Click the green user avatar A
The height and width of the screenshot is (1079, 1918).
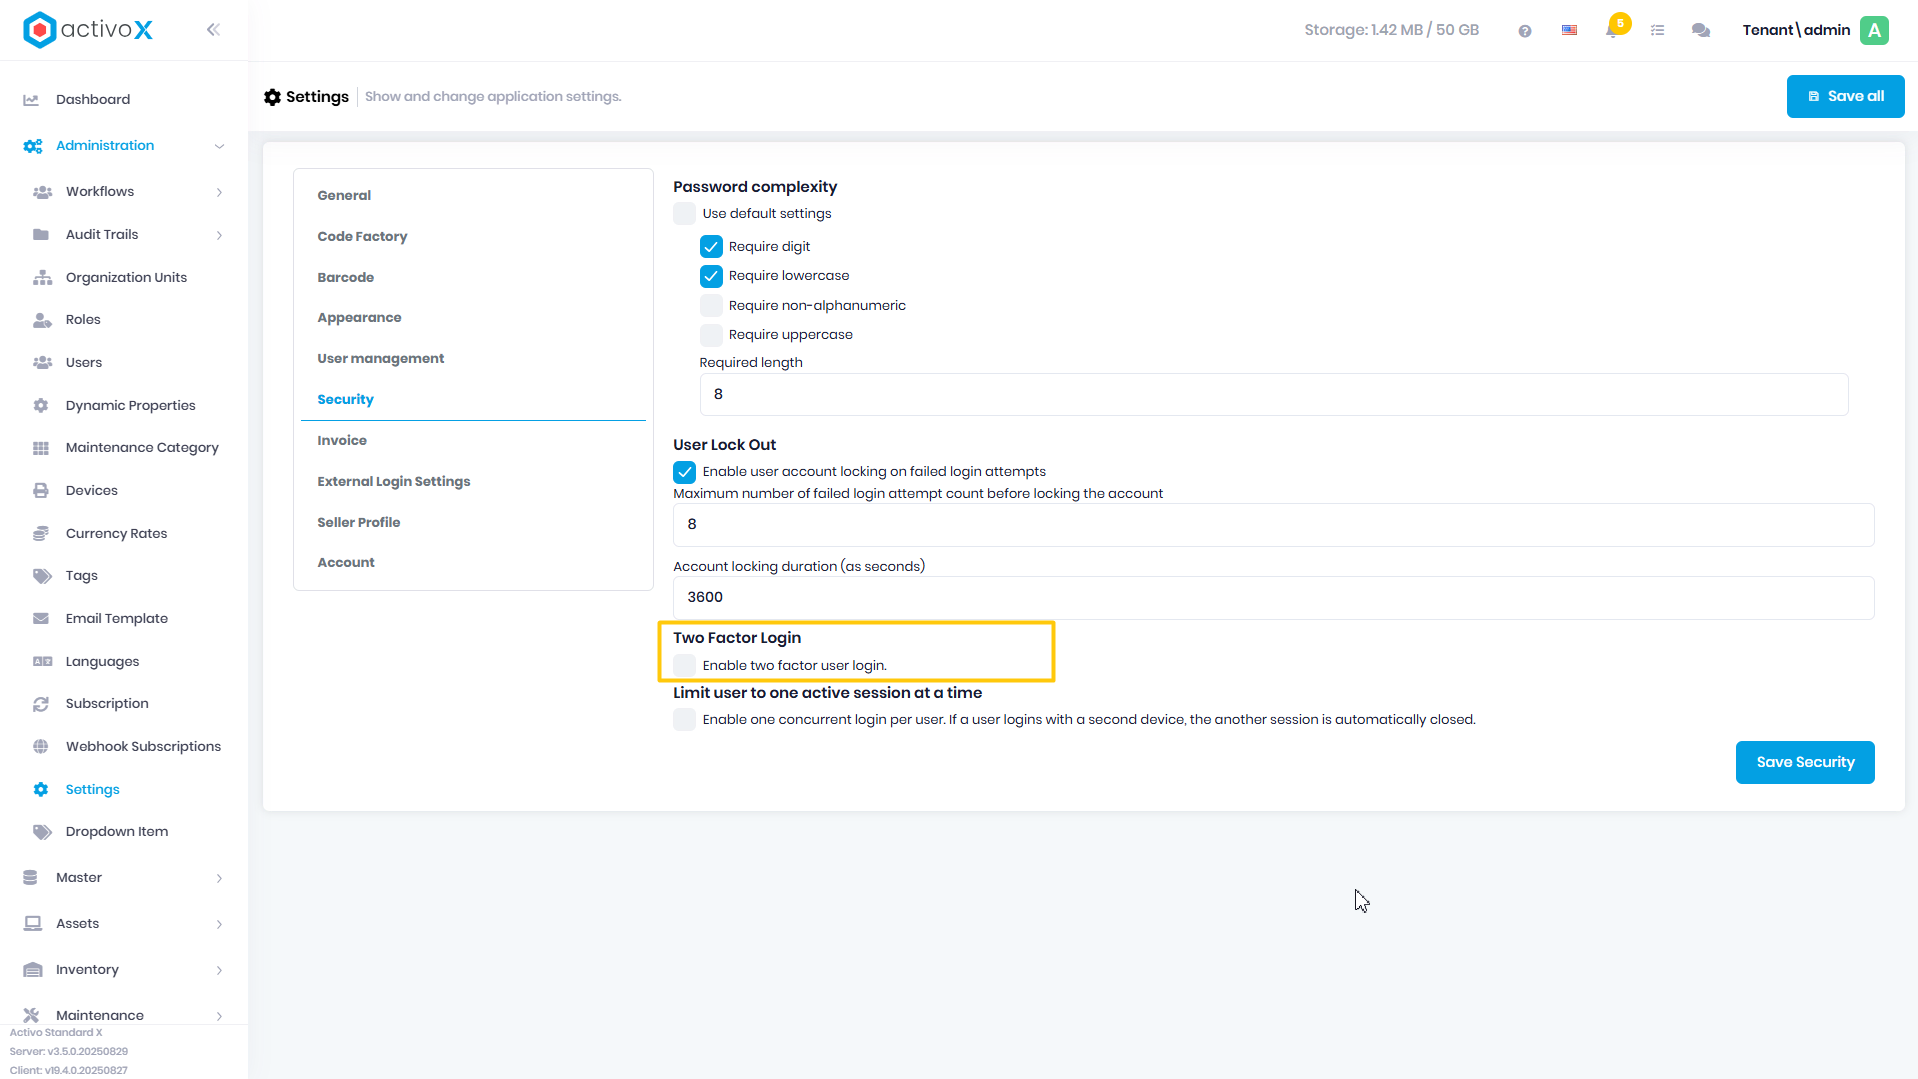tap(1875, 30)
